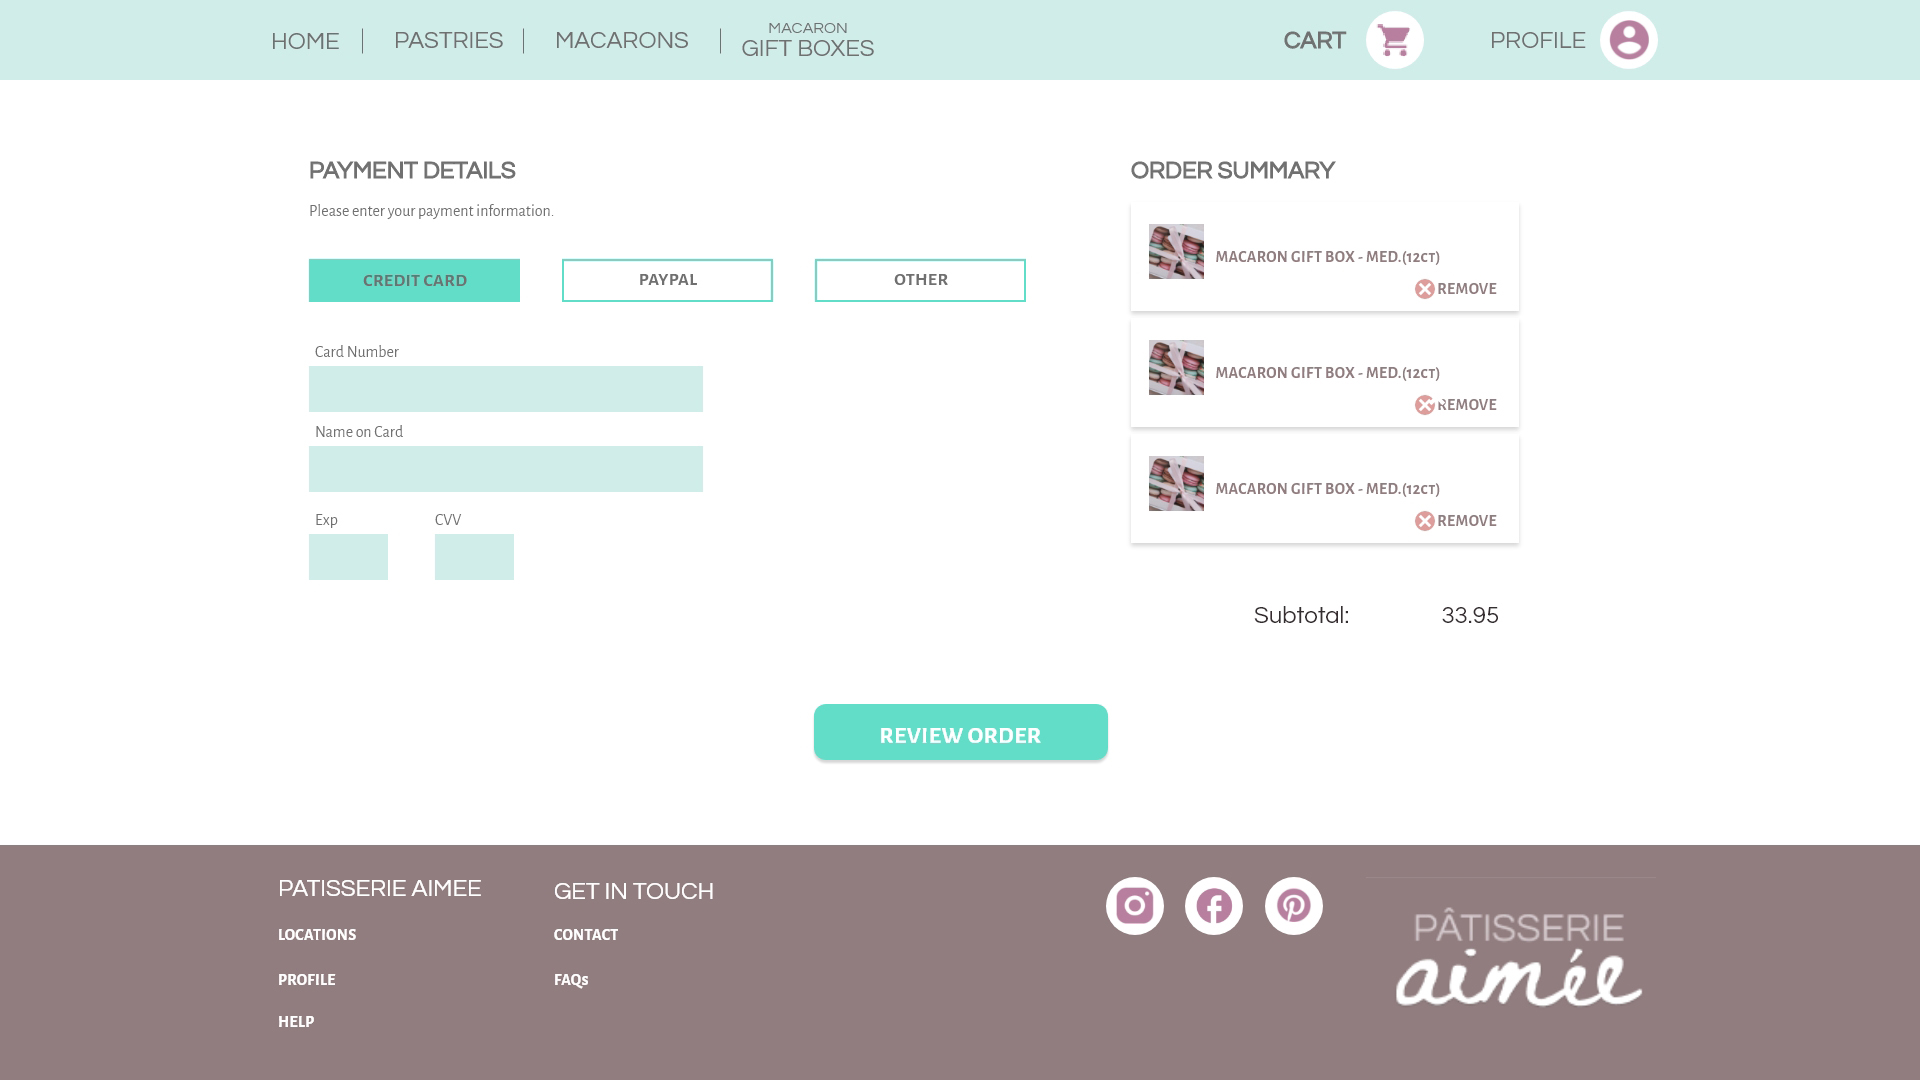Click the first gift box thumbnail
Viewport: 1920px width, 1080px height.
click(x=1176, y=251)
